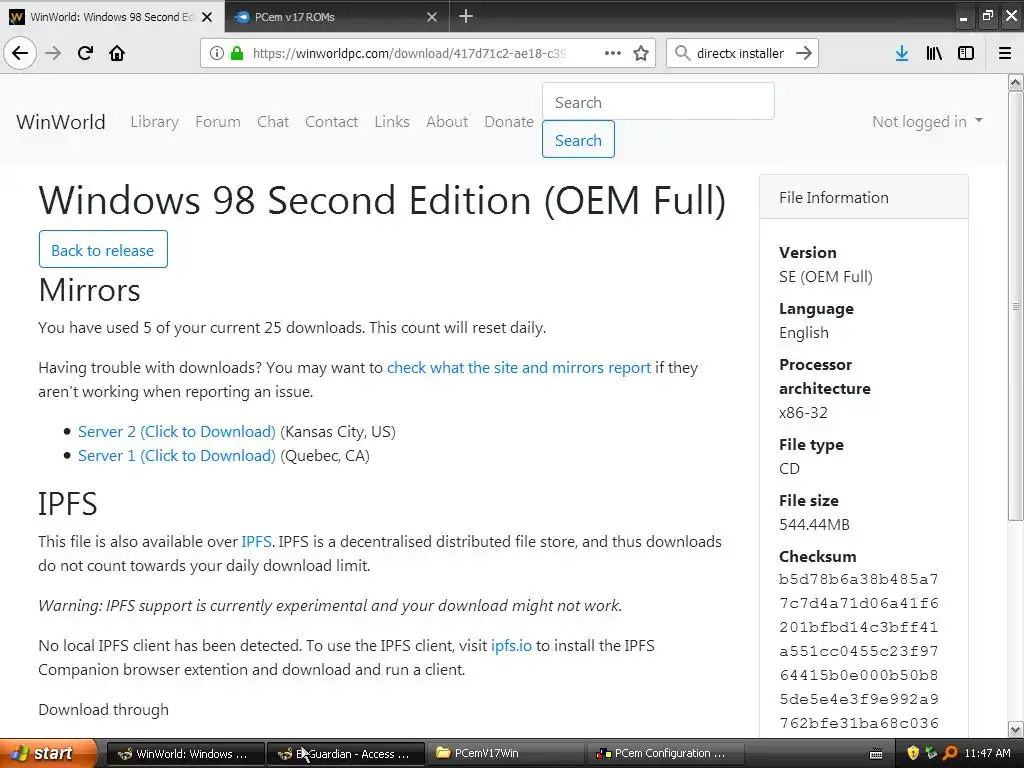Download from Server 1 Quebec
Viewport: 1024px width, 768px height.
[176, 456]
